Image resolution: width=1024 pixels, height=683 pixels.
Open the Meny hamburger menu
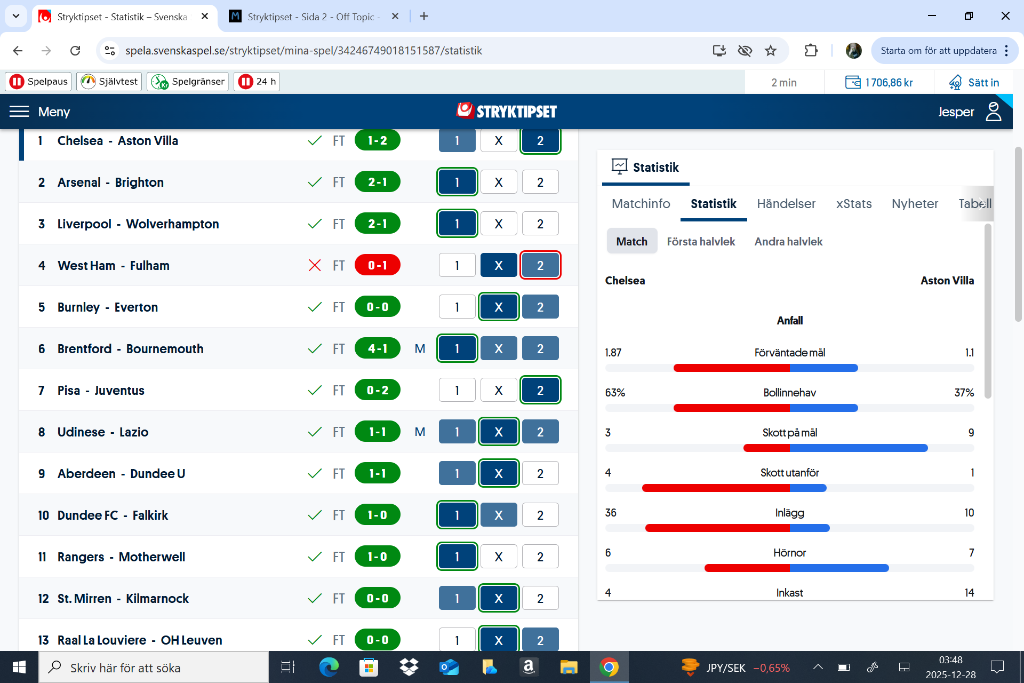19,112
